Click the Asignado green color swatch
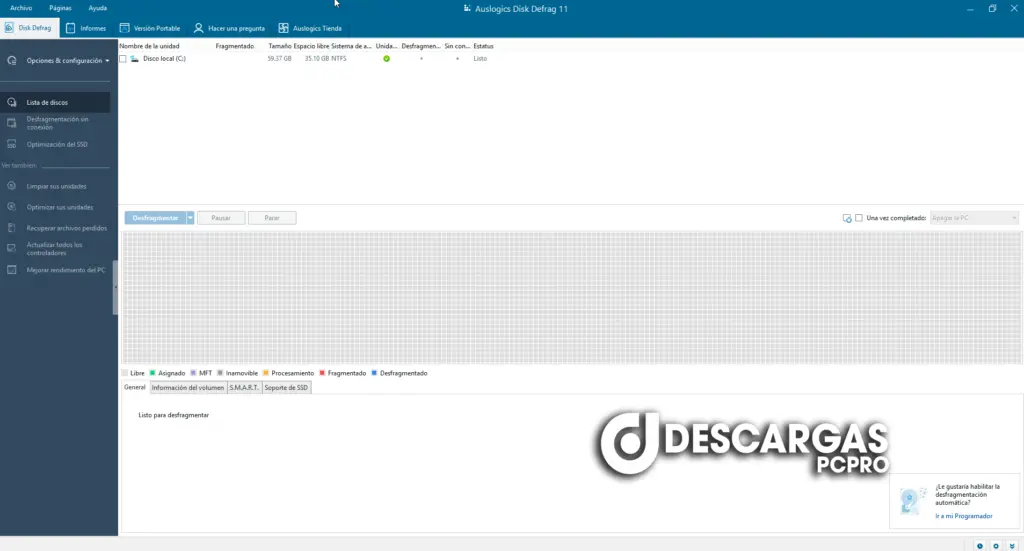This screenshot has width=1024, height=551. coord(152,373)
